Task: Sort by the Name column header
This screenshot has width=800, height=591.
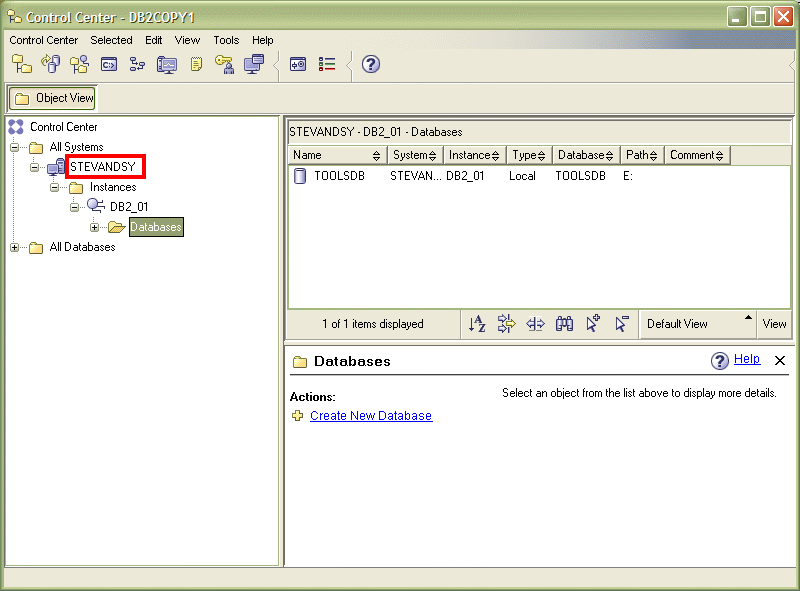Action: coord(338,155)
